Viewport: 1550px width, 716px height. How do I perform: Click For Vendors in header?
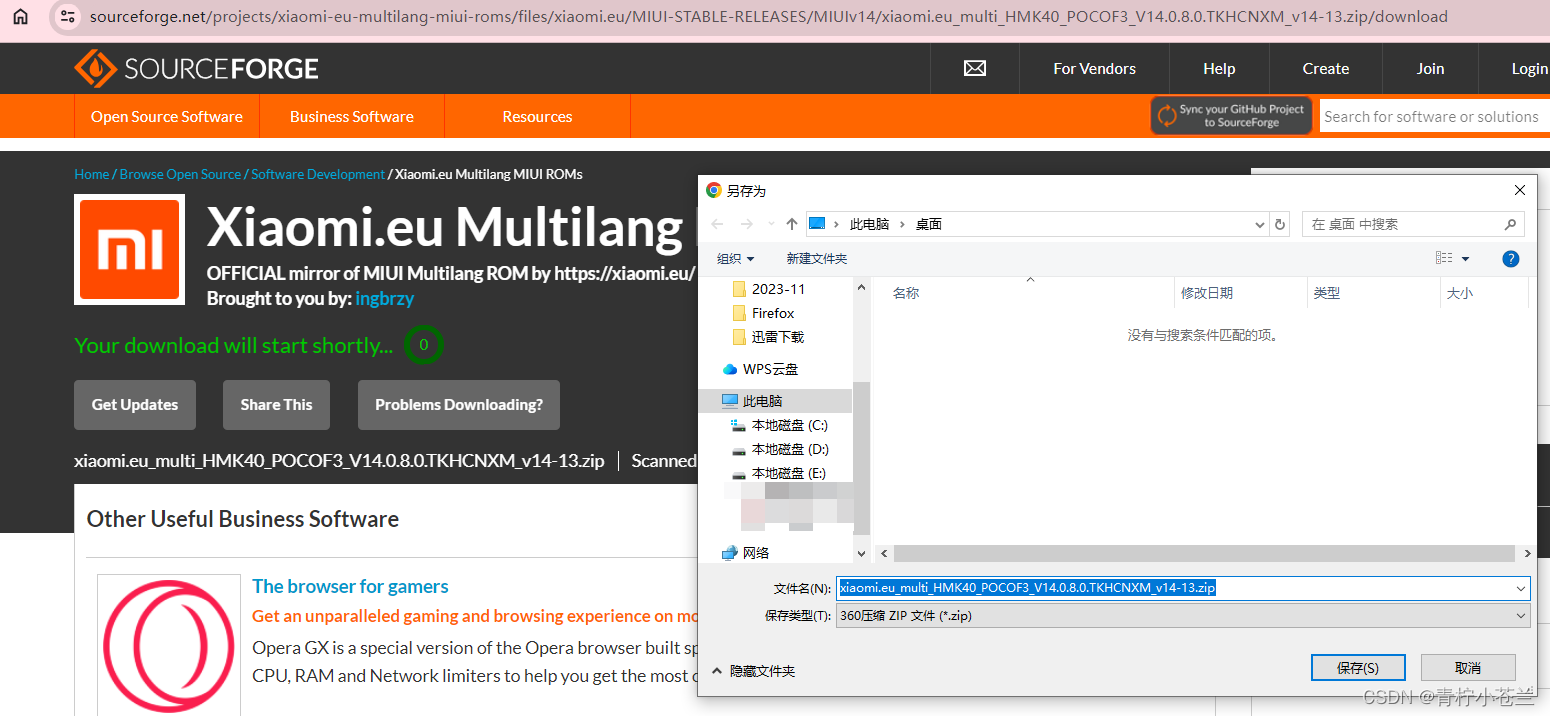pos(1094,68)
